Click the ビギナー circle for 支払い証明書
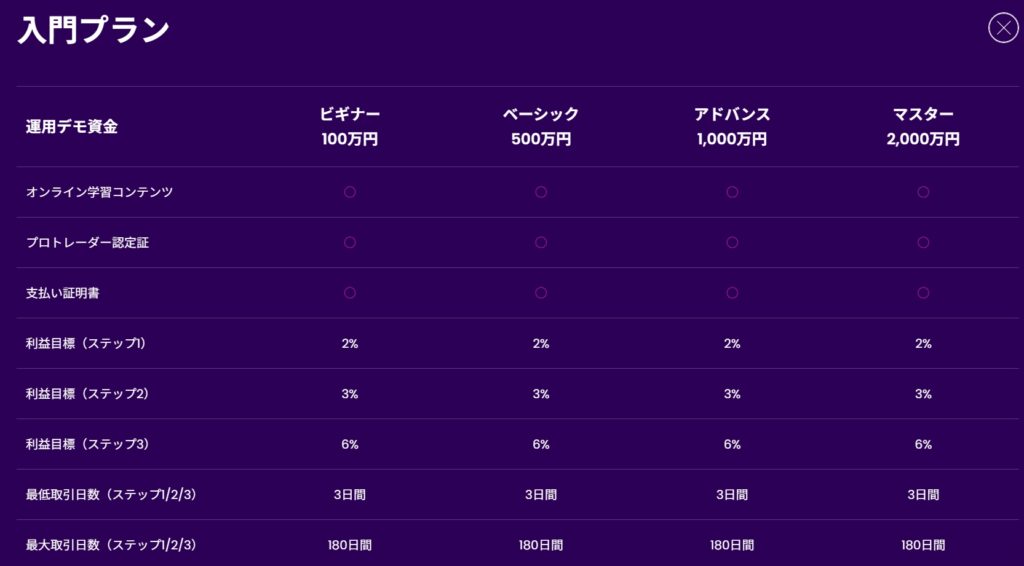The width and height of the screenshot is (1024, 566). pyautogui.click(x=350, y=293)
